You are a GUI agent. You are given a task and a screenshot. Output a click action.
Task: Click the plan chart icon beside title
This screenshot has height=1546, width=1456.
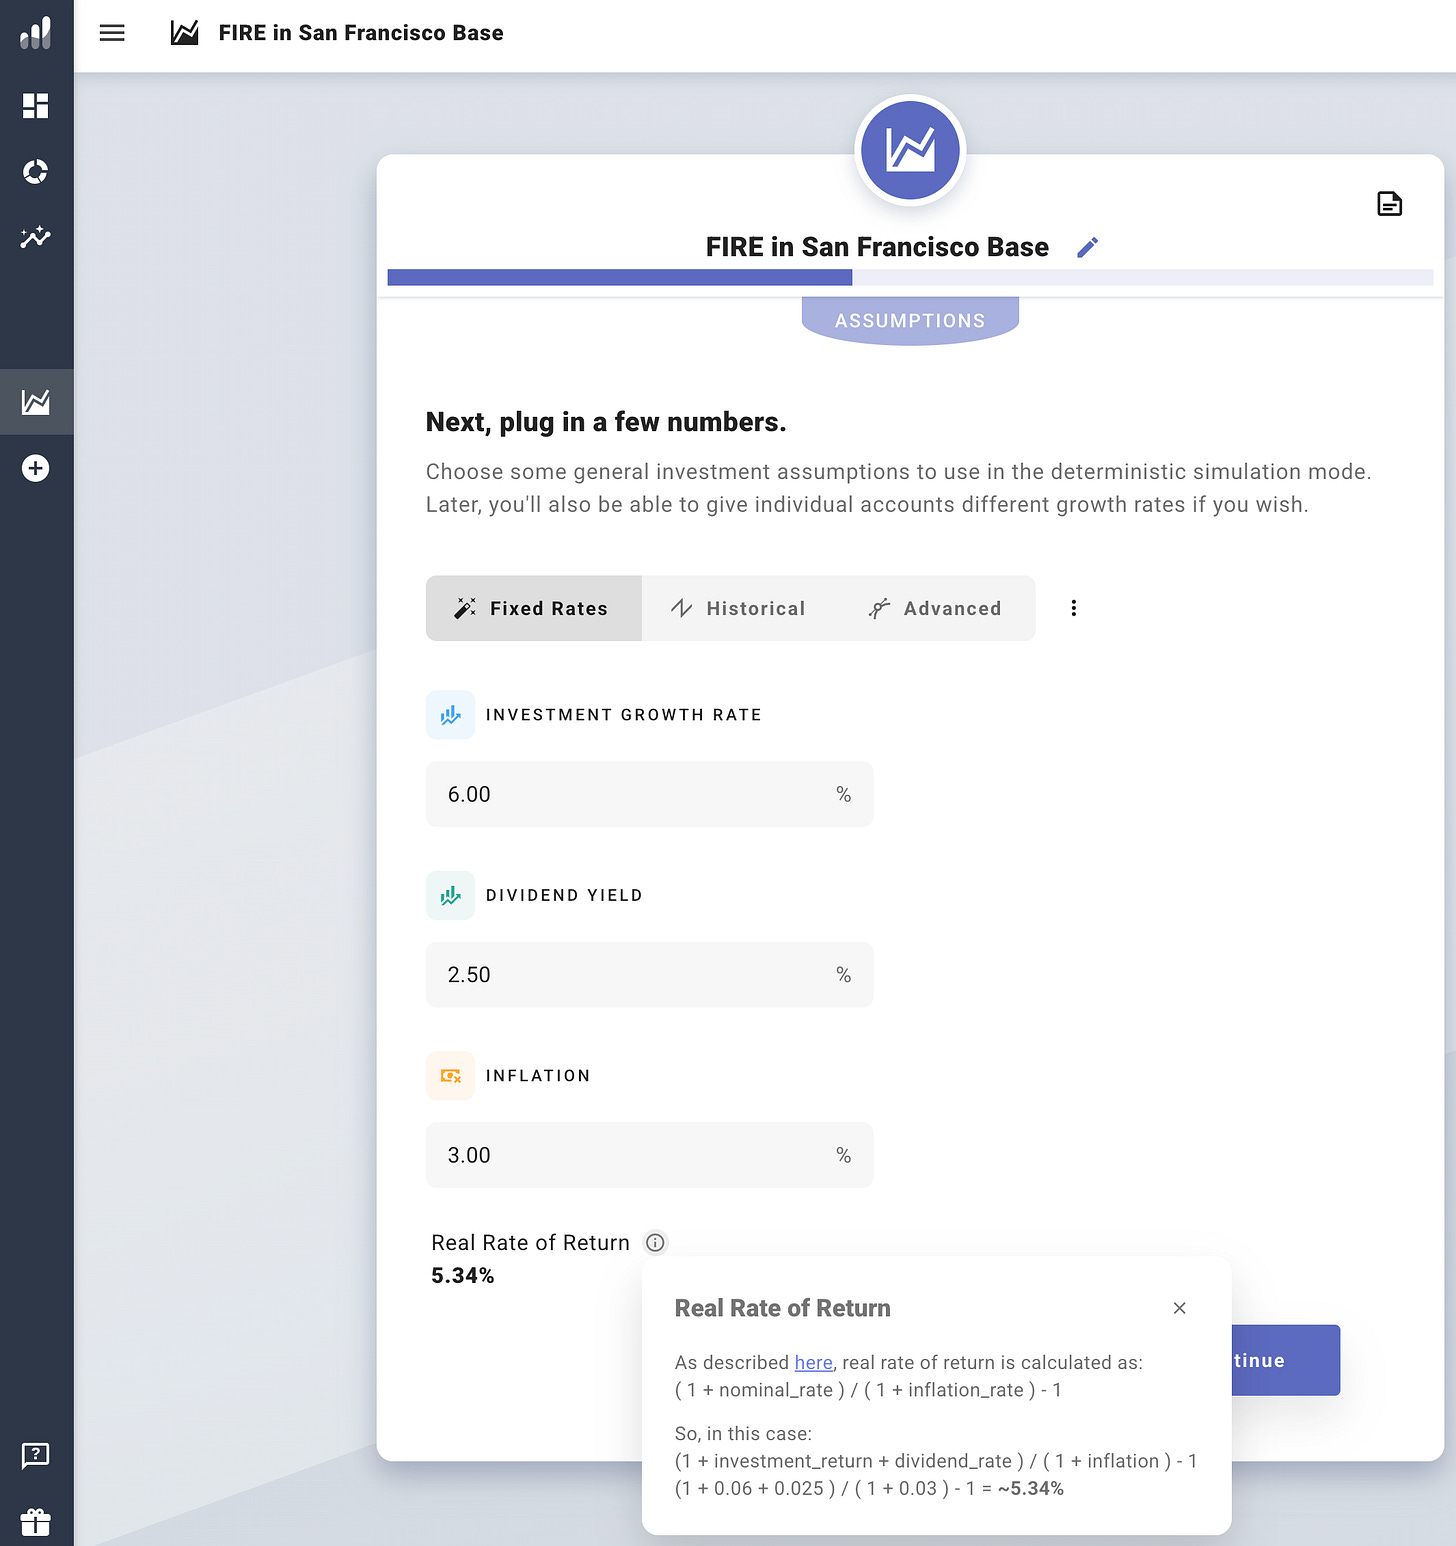[184, 33]
